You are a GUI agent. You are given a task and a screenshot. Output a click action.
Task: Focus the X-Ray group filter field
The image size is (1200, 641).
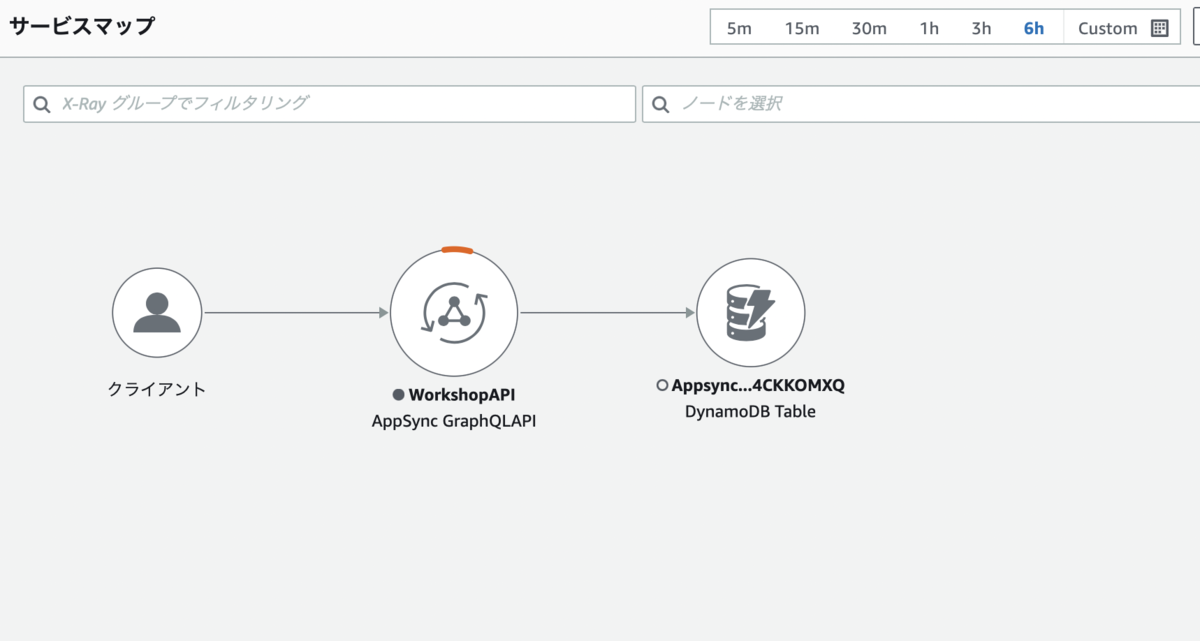point(329,104)
